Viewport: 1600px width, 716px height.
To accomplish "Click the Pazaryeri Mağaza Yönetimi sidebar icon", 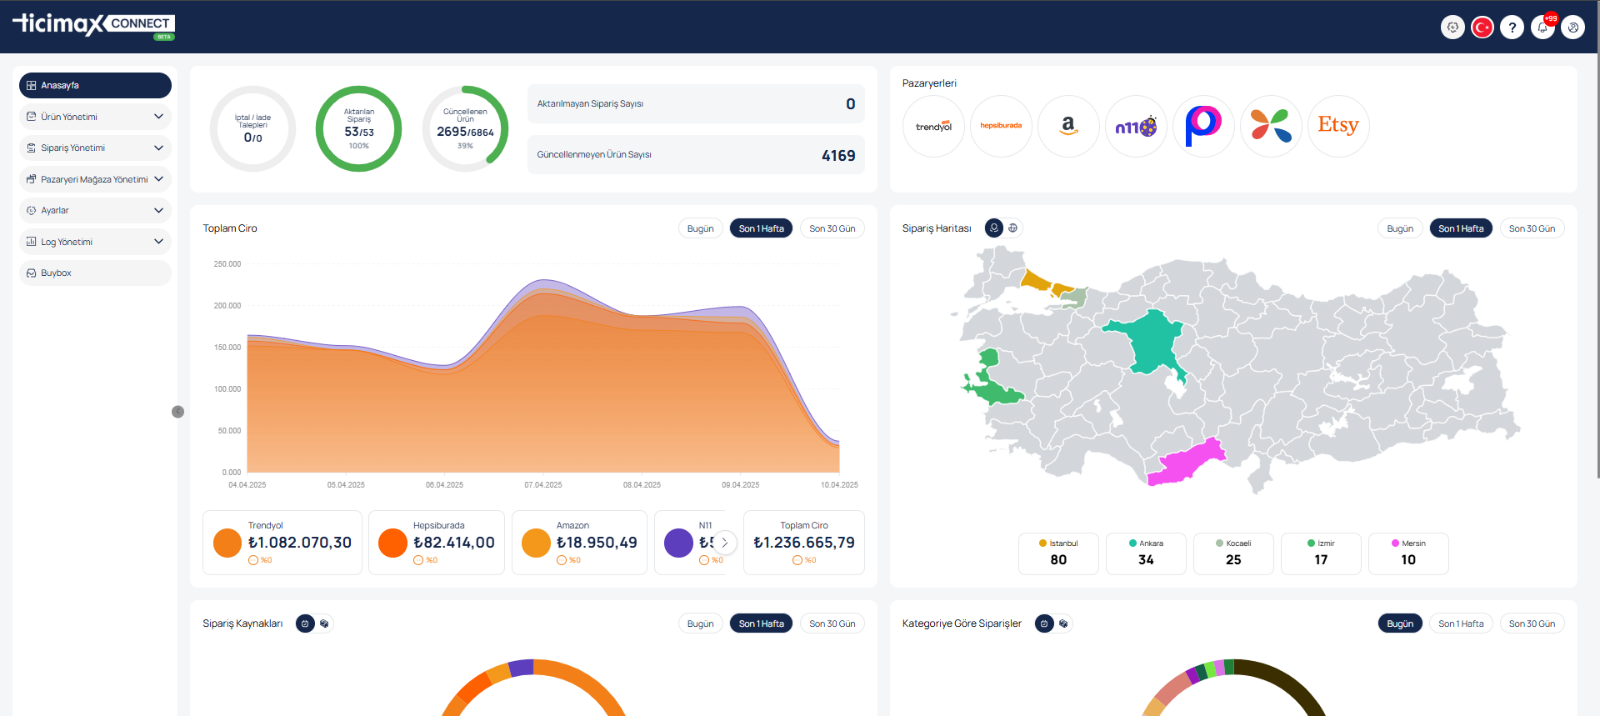I will 31,179.
